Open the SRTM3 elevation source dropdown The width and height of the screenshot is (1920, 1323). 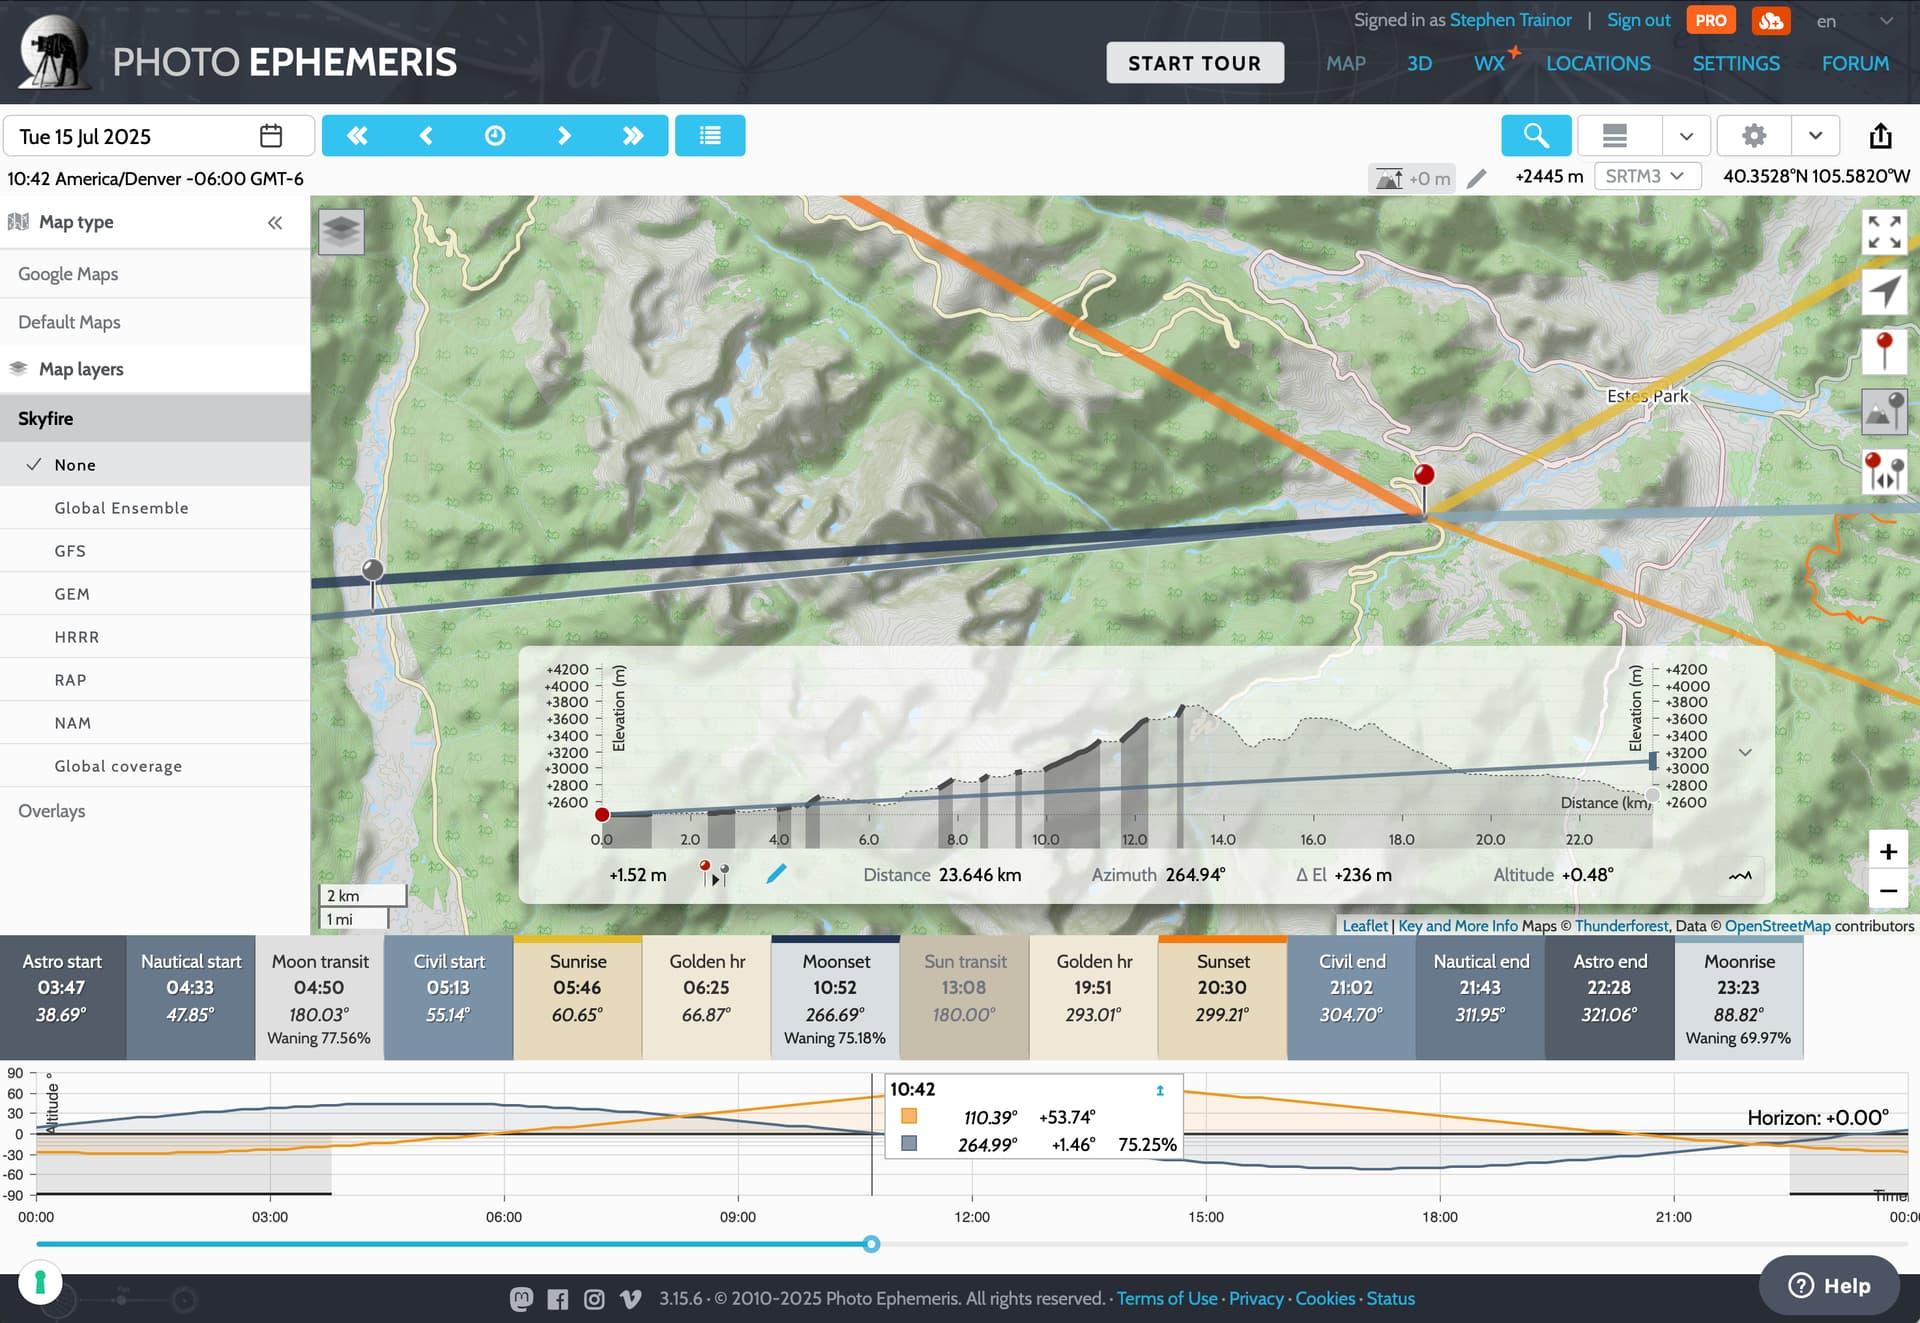click(1647, 177)
